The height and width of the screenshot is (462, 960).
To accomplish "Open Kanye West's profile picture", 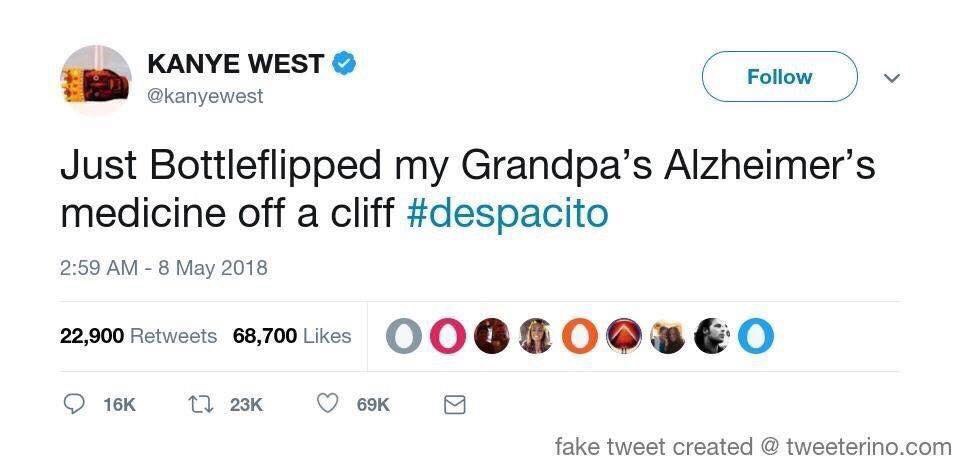I will [96, 80].
